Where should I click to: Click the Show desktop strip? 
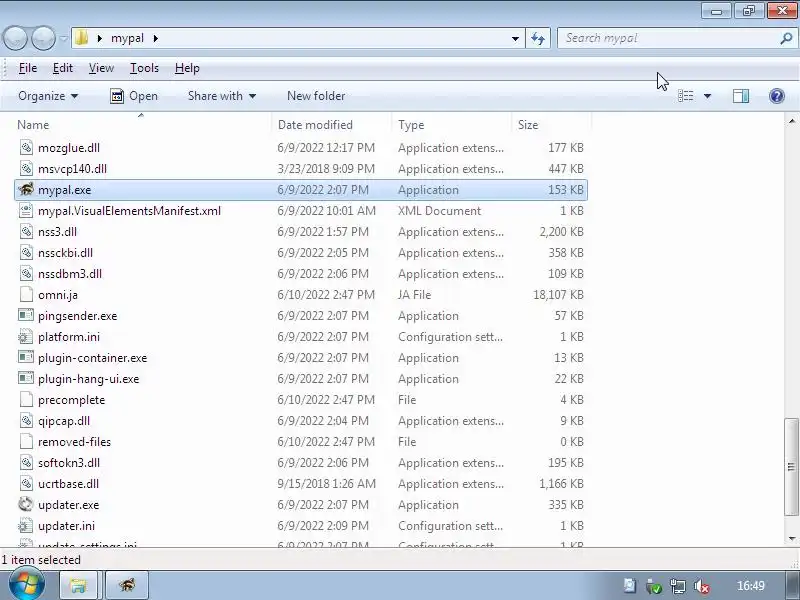791,585
